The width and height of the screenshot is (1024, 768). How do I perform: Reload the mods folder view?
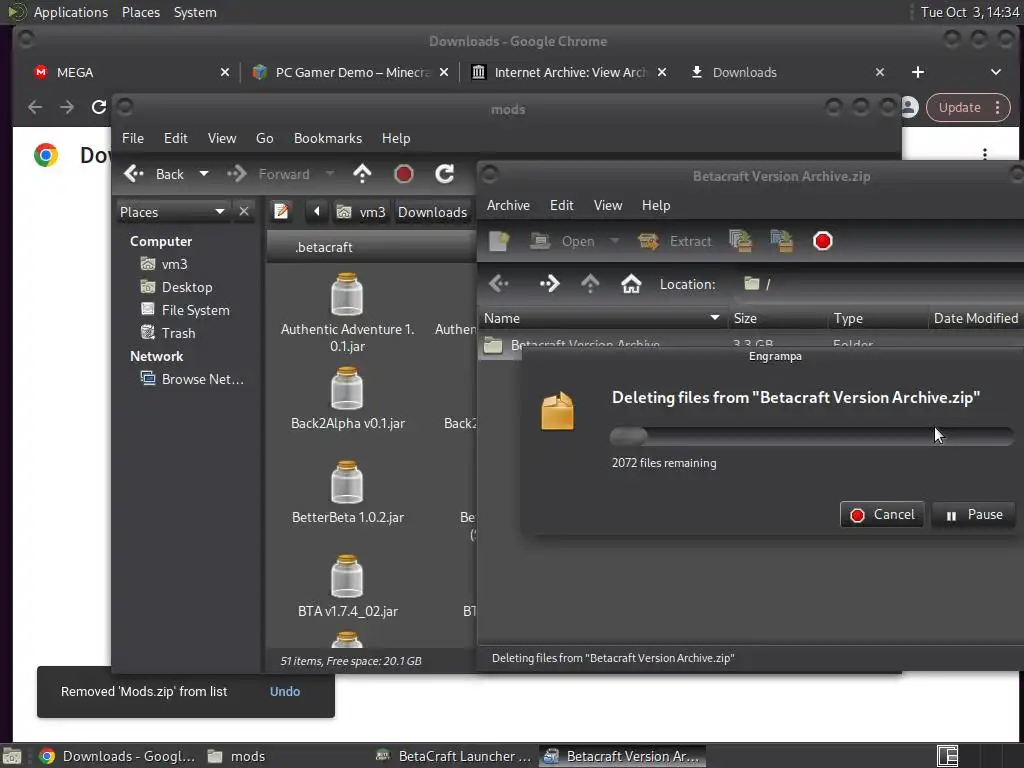(445, 174)
